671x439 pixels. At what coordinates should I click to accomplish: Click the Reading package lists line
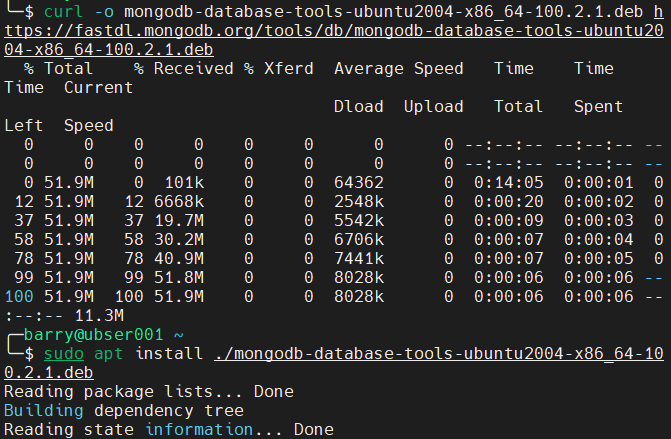click(149, 392)
